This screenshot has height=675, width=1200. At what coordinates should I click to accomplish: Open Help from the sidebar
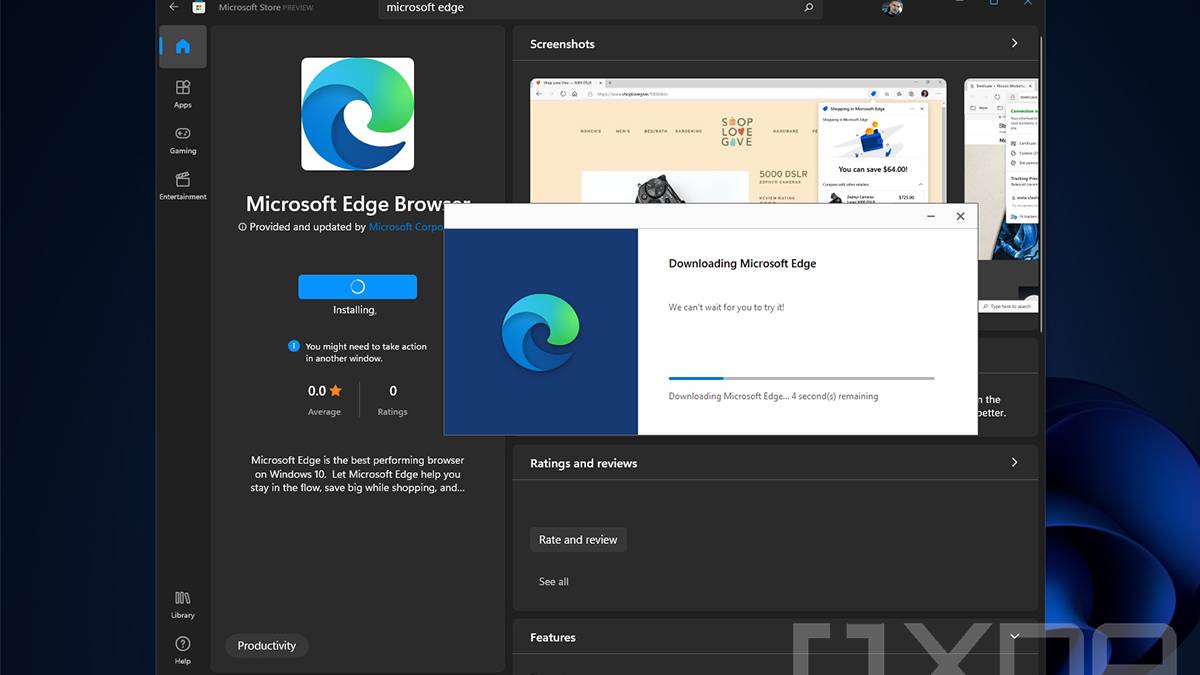182,650
